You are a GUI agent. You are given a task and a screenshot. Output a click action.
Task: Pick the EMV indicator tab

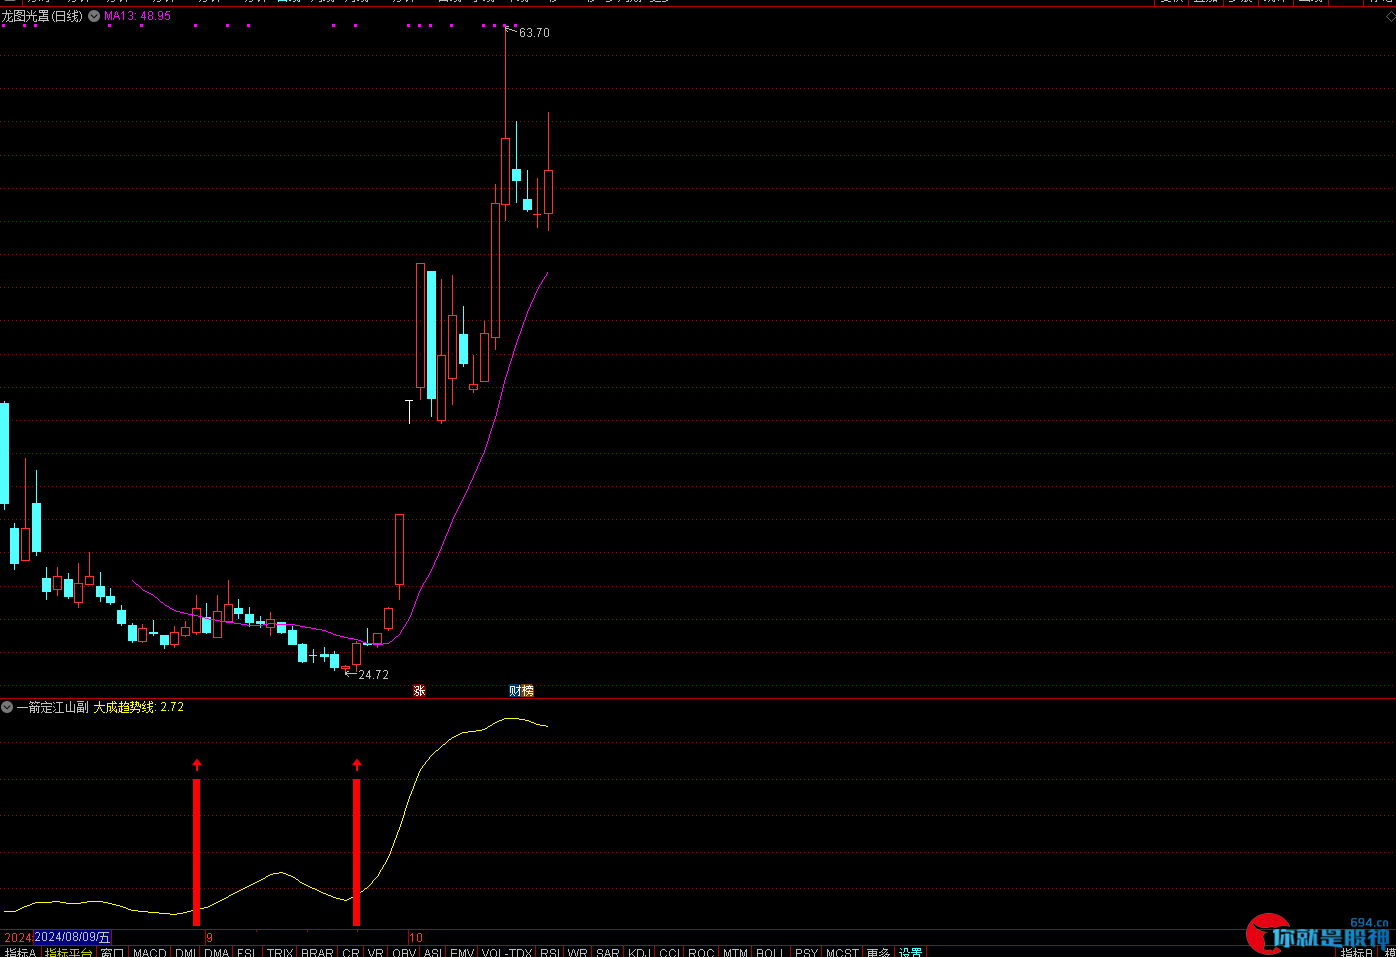point(462,952)
